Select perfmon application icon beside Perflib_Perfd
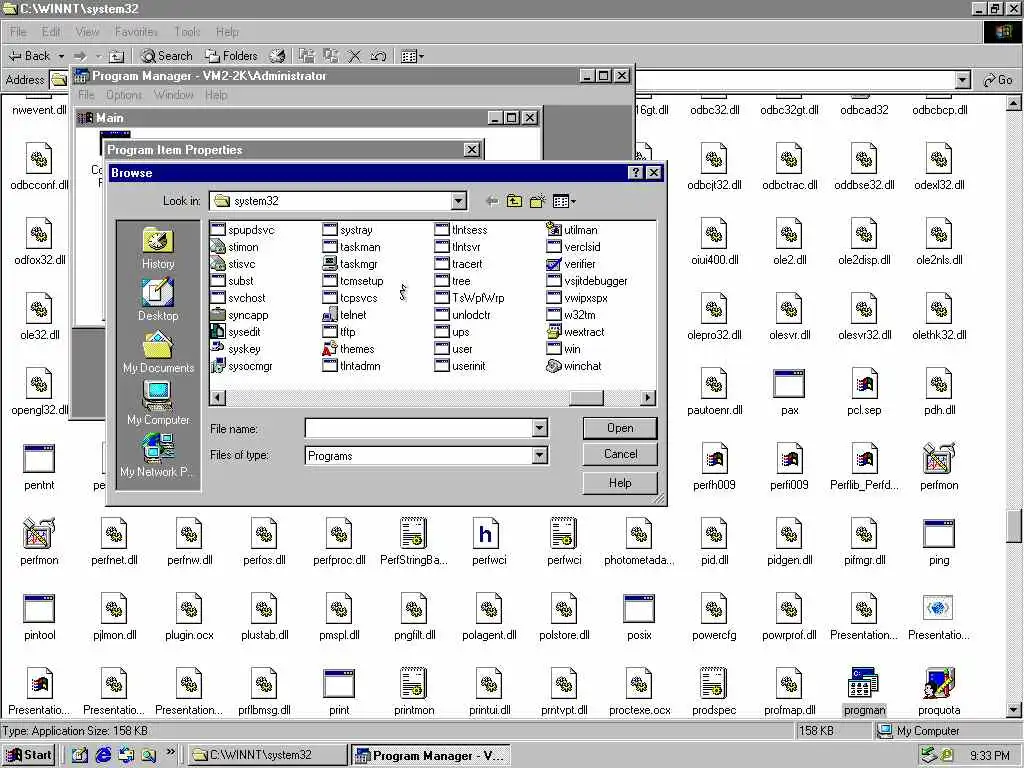The height and width of the screenshot is (768, 1024). click(x=939, y=466)
